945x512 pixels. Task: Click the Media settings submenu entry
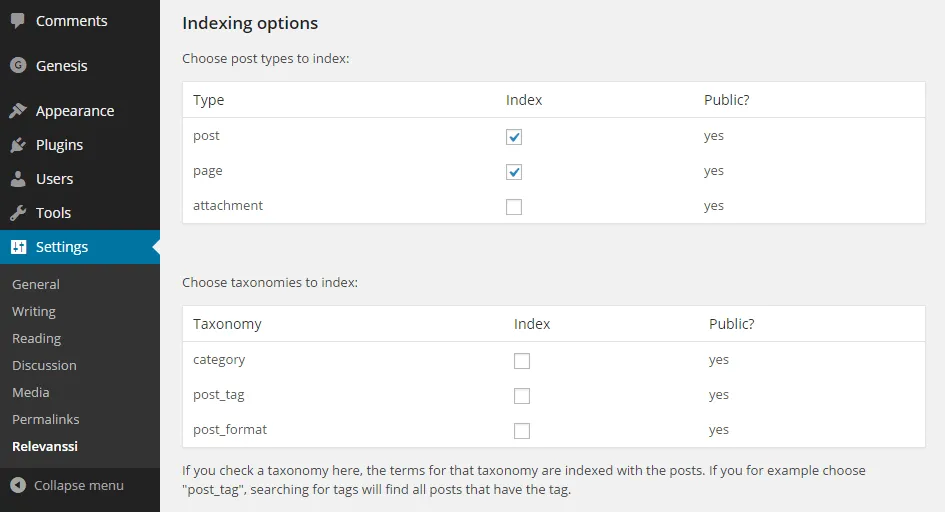click(x=31, y=392)
